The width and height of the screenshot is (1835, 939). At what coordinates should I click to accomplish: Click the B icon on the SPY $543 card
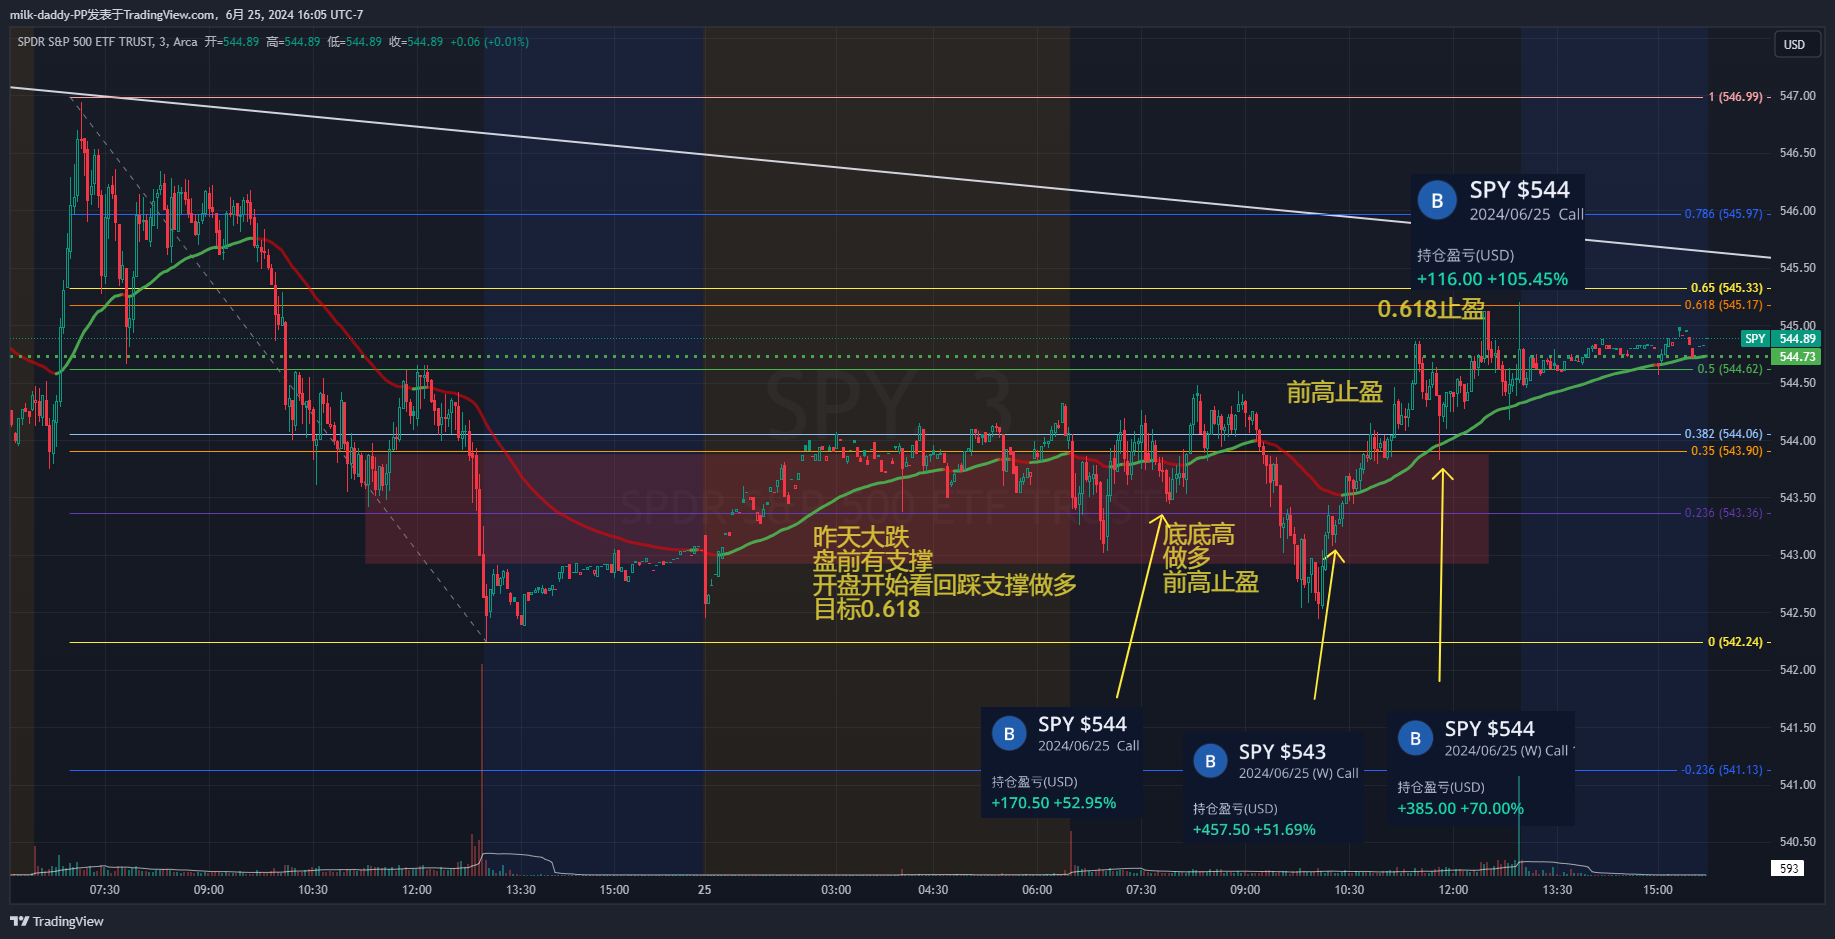(x=1210, y=761)
